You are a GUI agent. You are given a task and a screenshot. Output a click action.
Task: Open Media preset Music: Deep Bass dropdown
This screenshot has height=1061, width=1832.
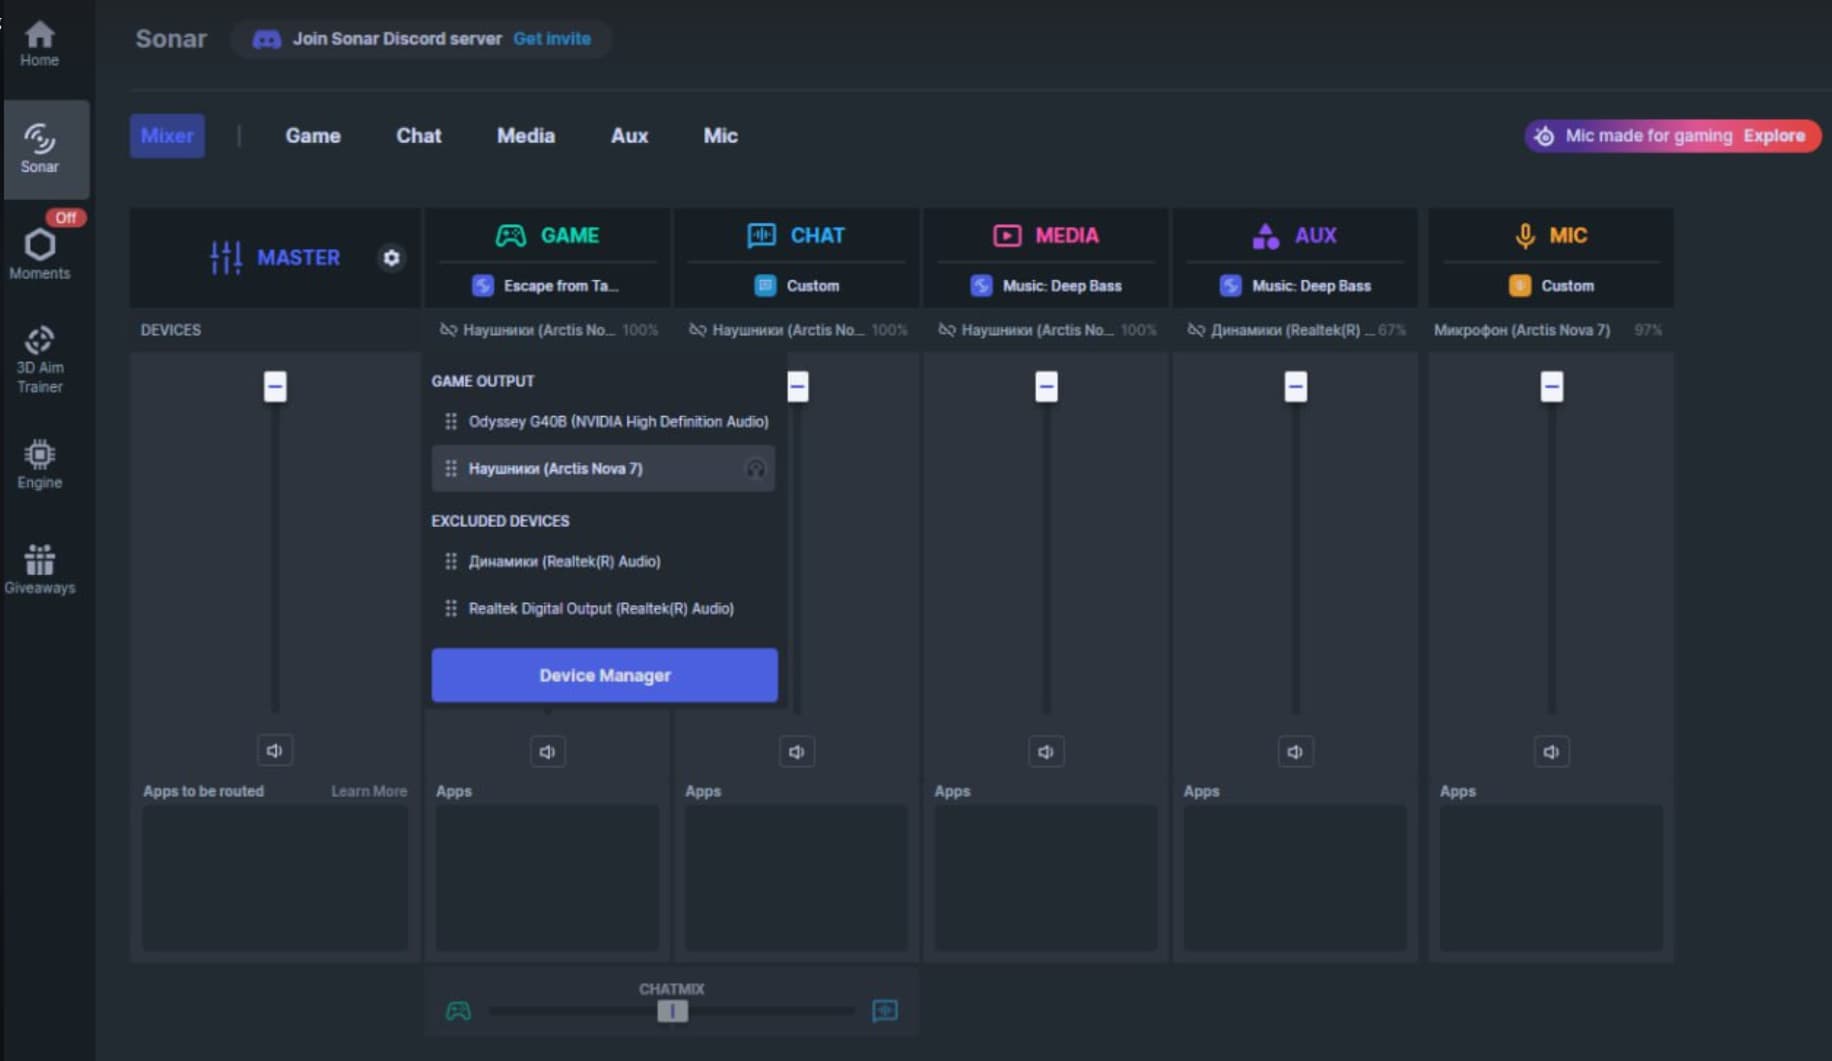[1046, 286]
